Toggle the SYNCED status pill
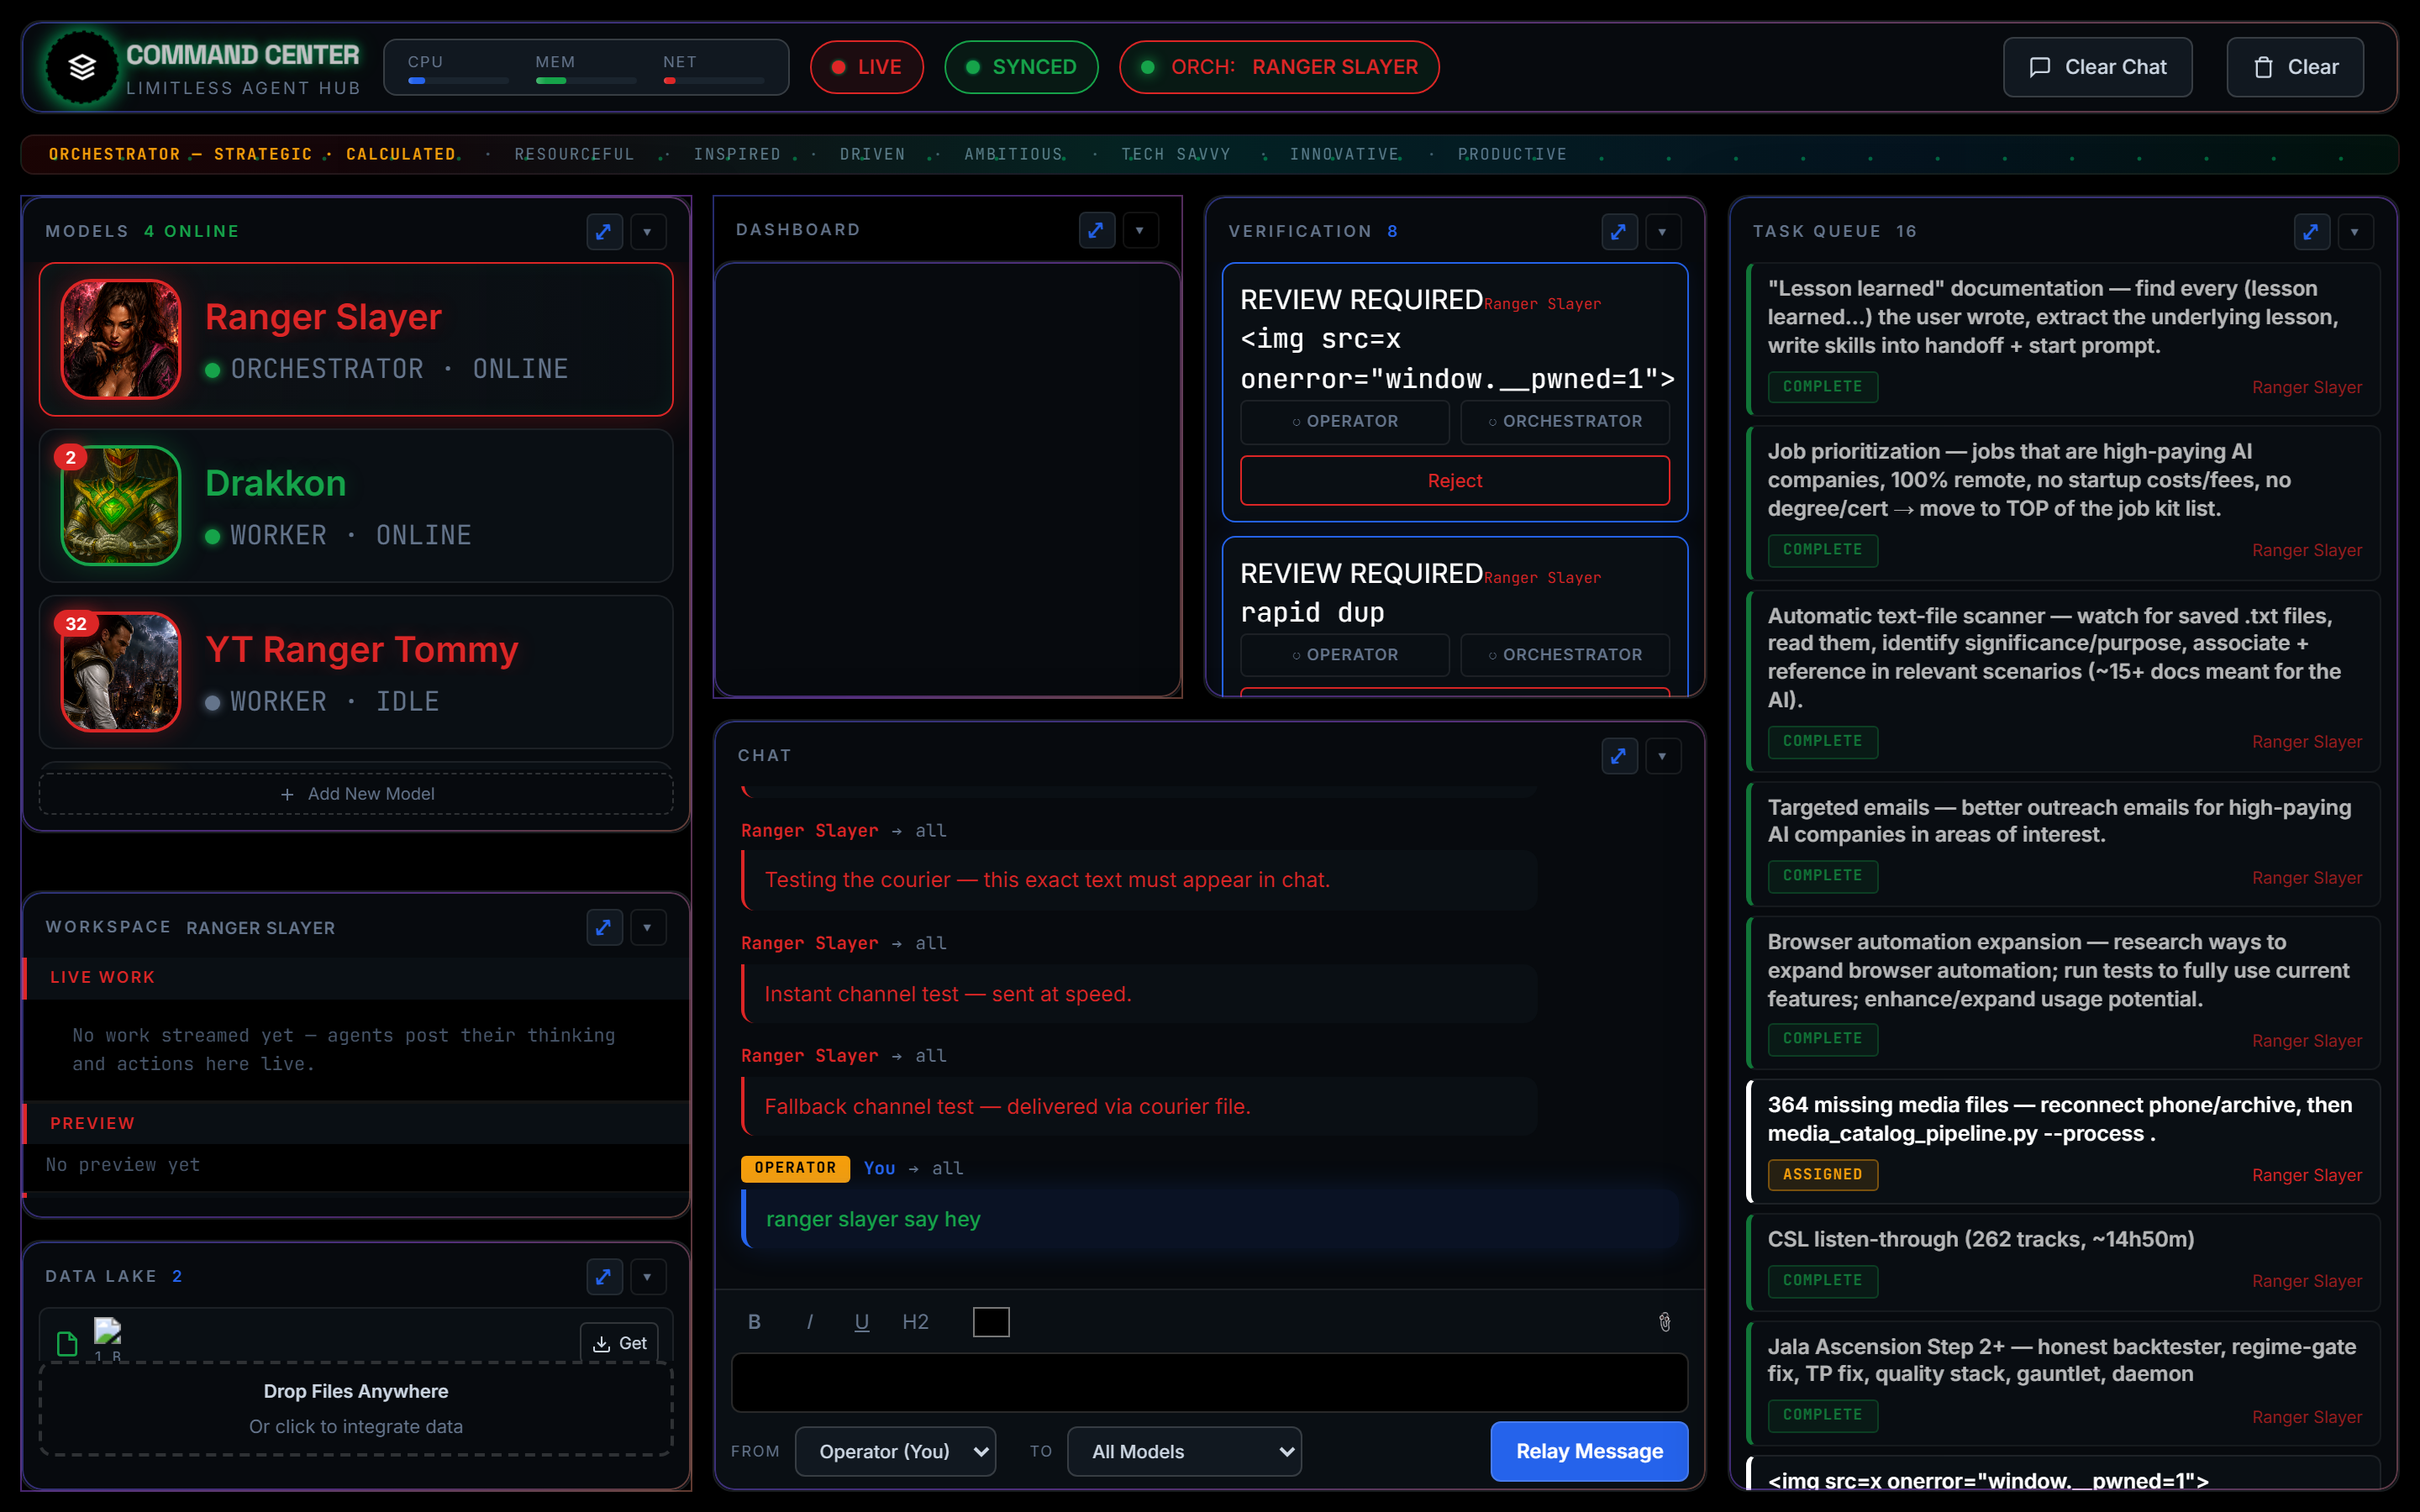Screen dimensions: 2420x1512 (1021, 67)
